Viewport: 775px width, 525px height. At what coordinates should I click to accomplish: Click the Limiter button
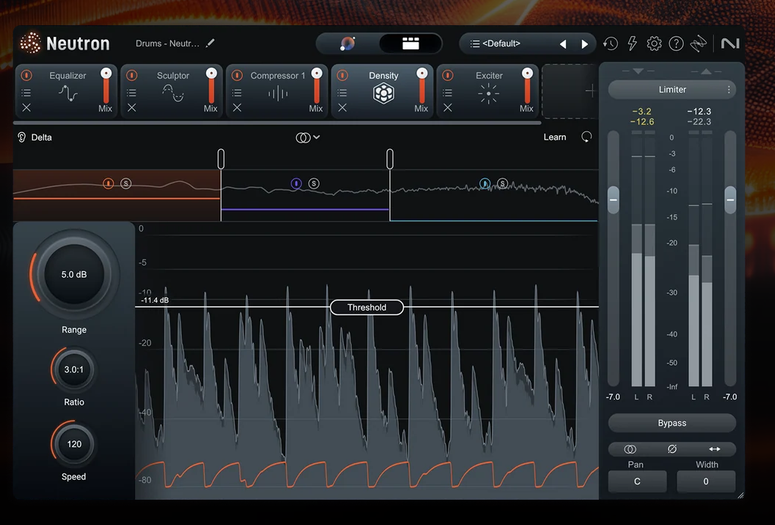pyautogui.click(x=672, y=89)
